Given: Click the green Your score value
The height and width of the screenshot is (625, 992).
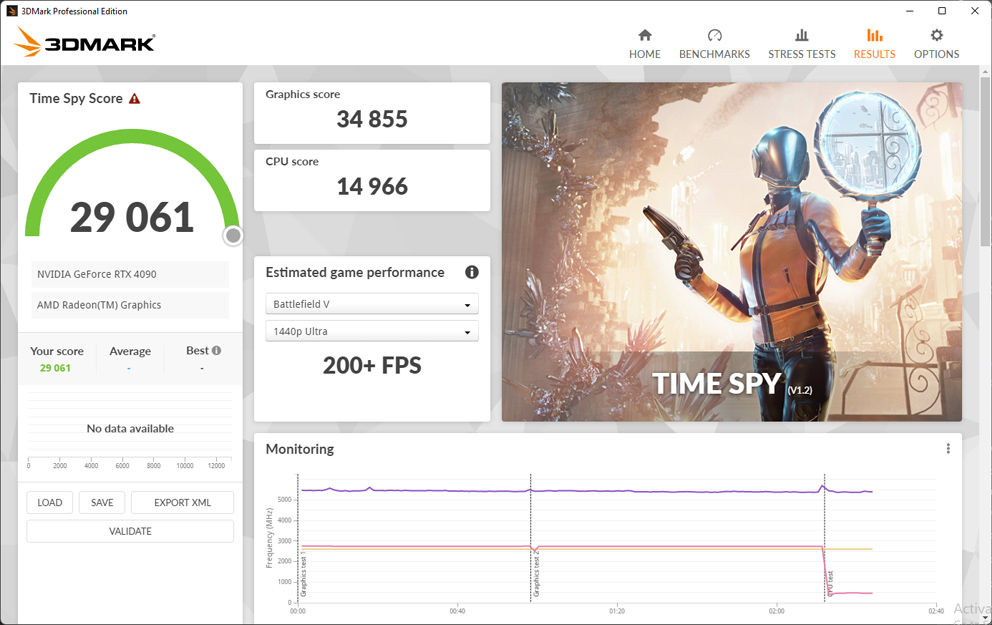Looking at the screenshot, I should pyautogui.click(x=55, y=368).
